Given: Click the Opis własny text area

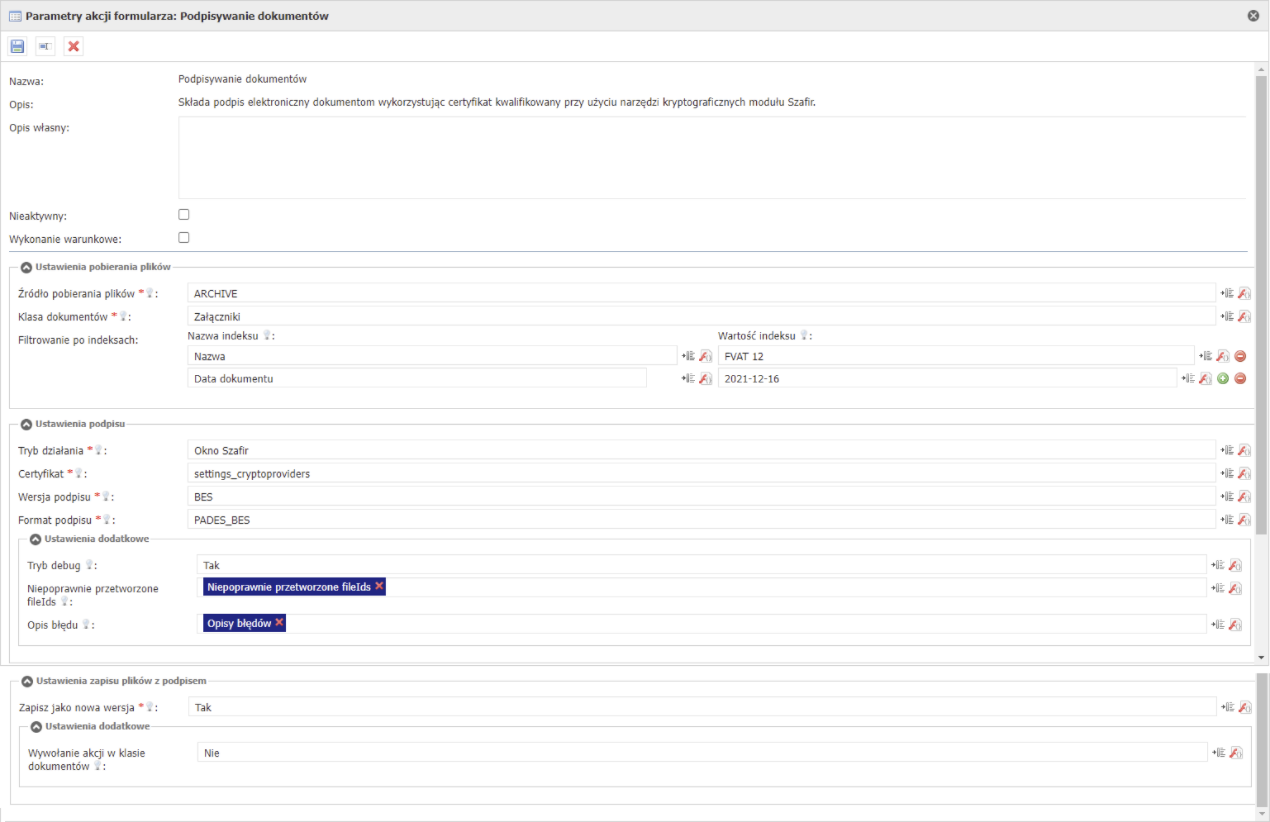Looking at the screenshot, I should pos(711,157).
